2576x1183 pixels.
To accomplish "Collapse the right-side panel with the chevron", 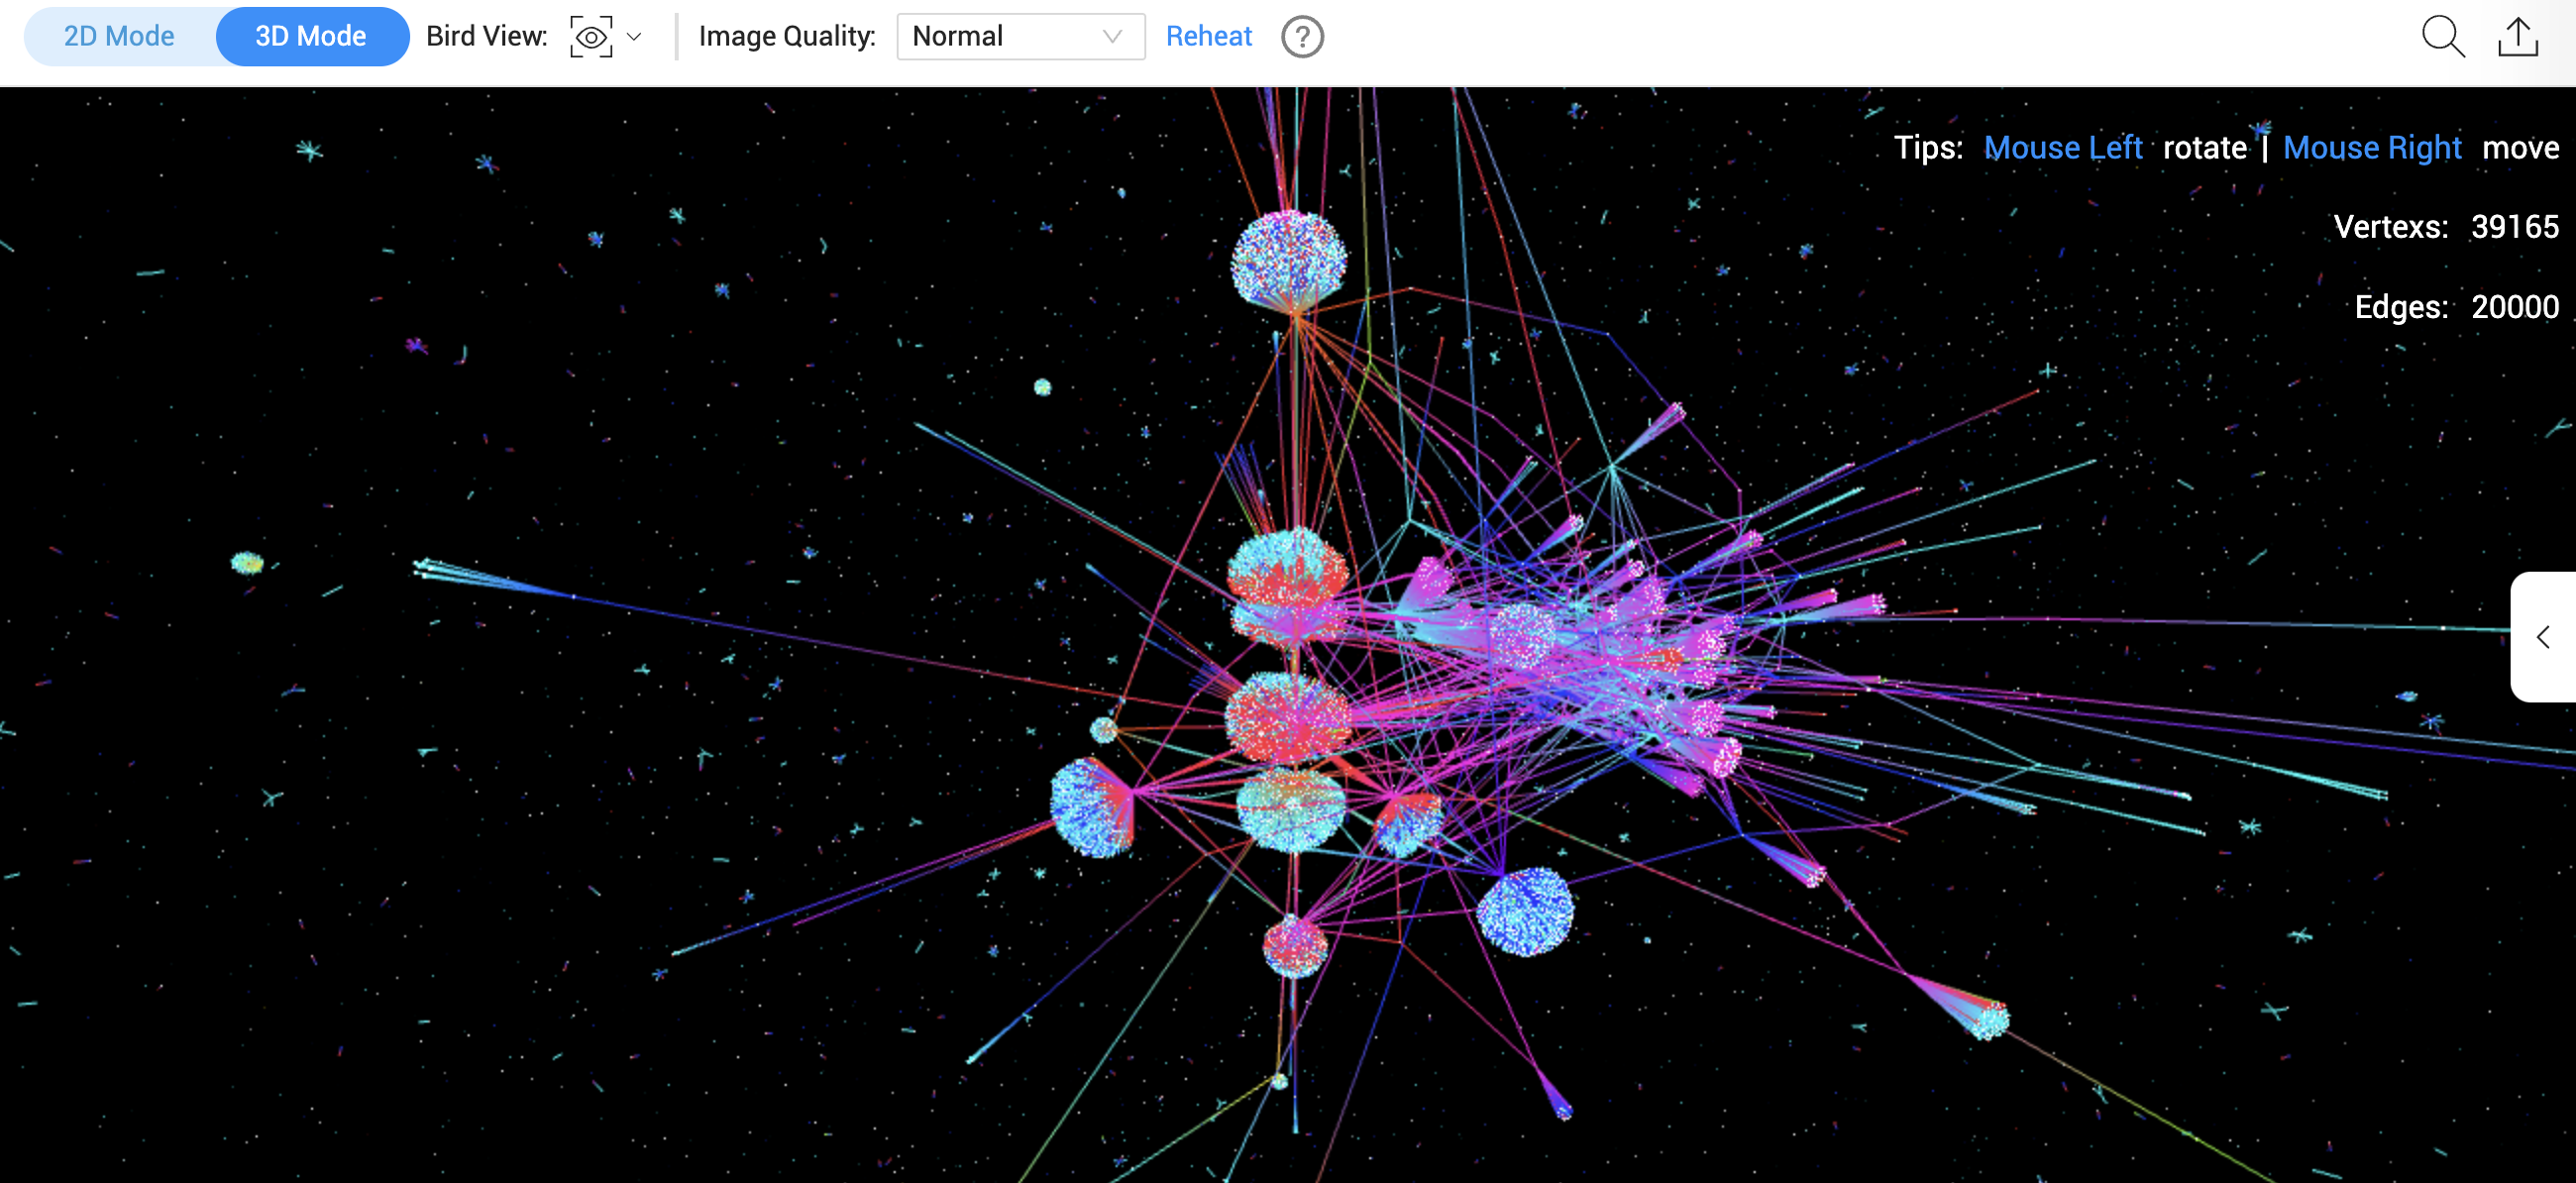I will click(x=2543, y=637).
